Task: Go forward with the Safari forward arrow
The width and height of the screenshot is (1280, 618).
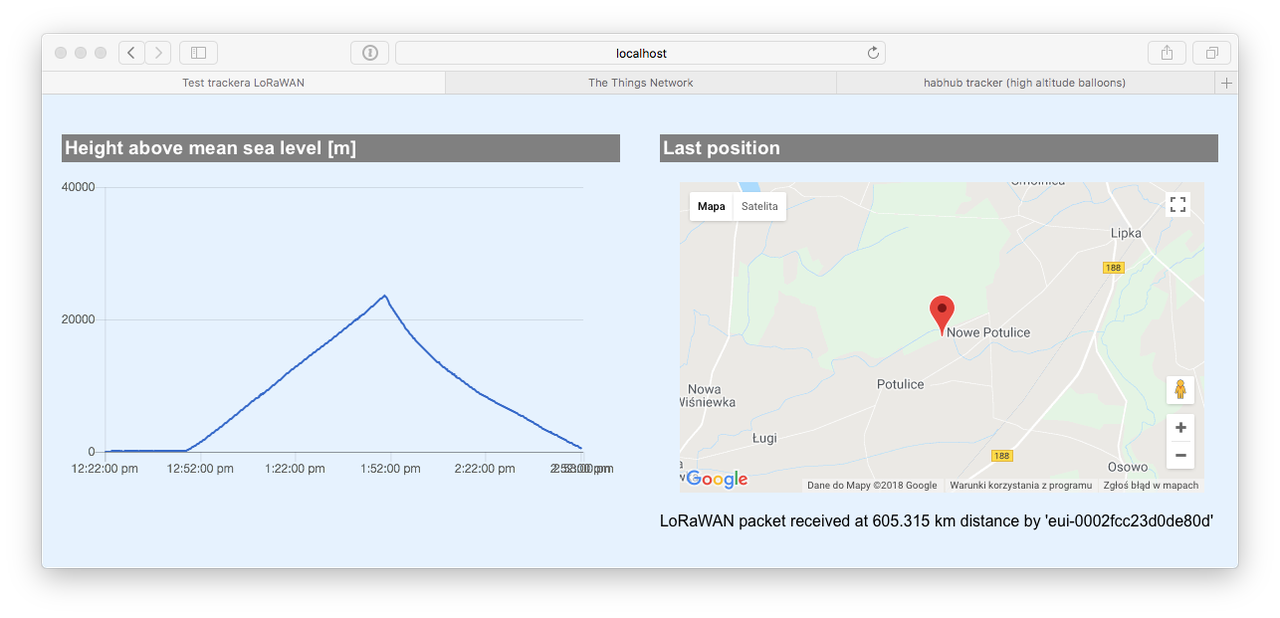Action: coord(158,53)
